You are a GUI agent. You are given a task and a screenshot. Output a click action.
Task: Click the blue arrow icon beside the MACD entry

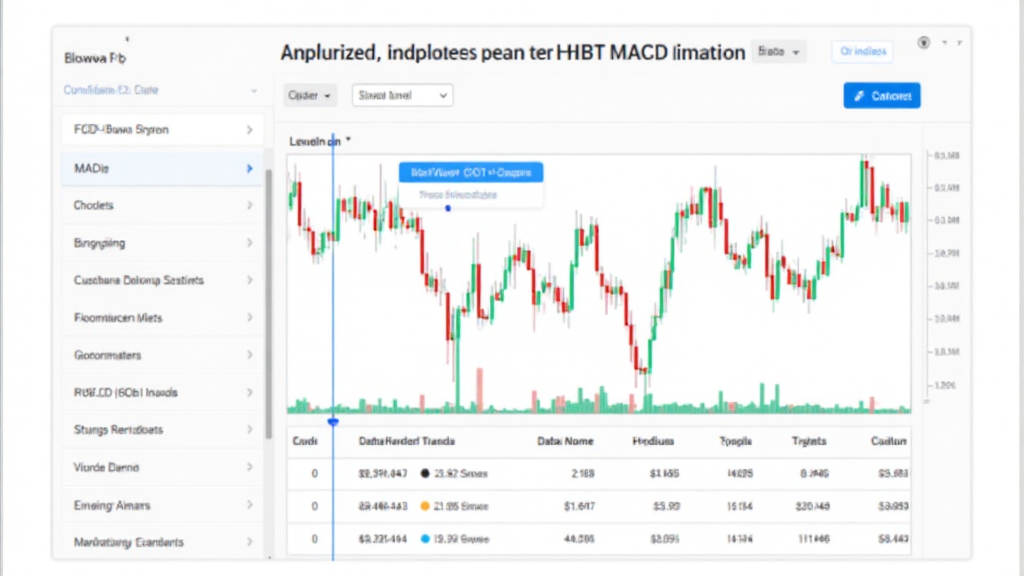pos(249,169)
